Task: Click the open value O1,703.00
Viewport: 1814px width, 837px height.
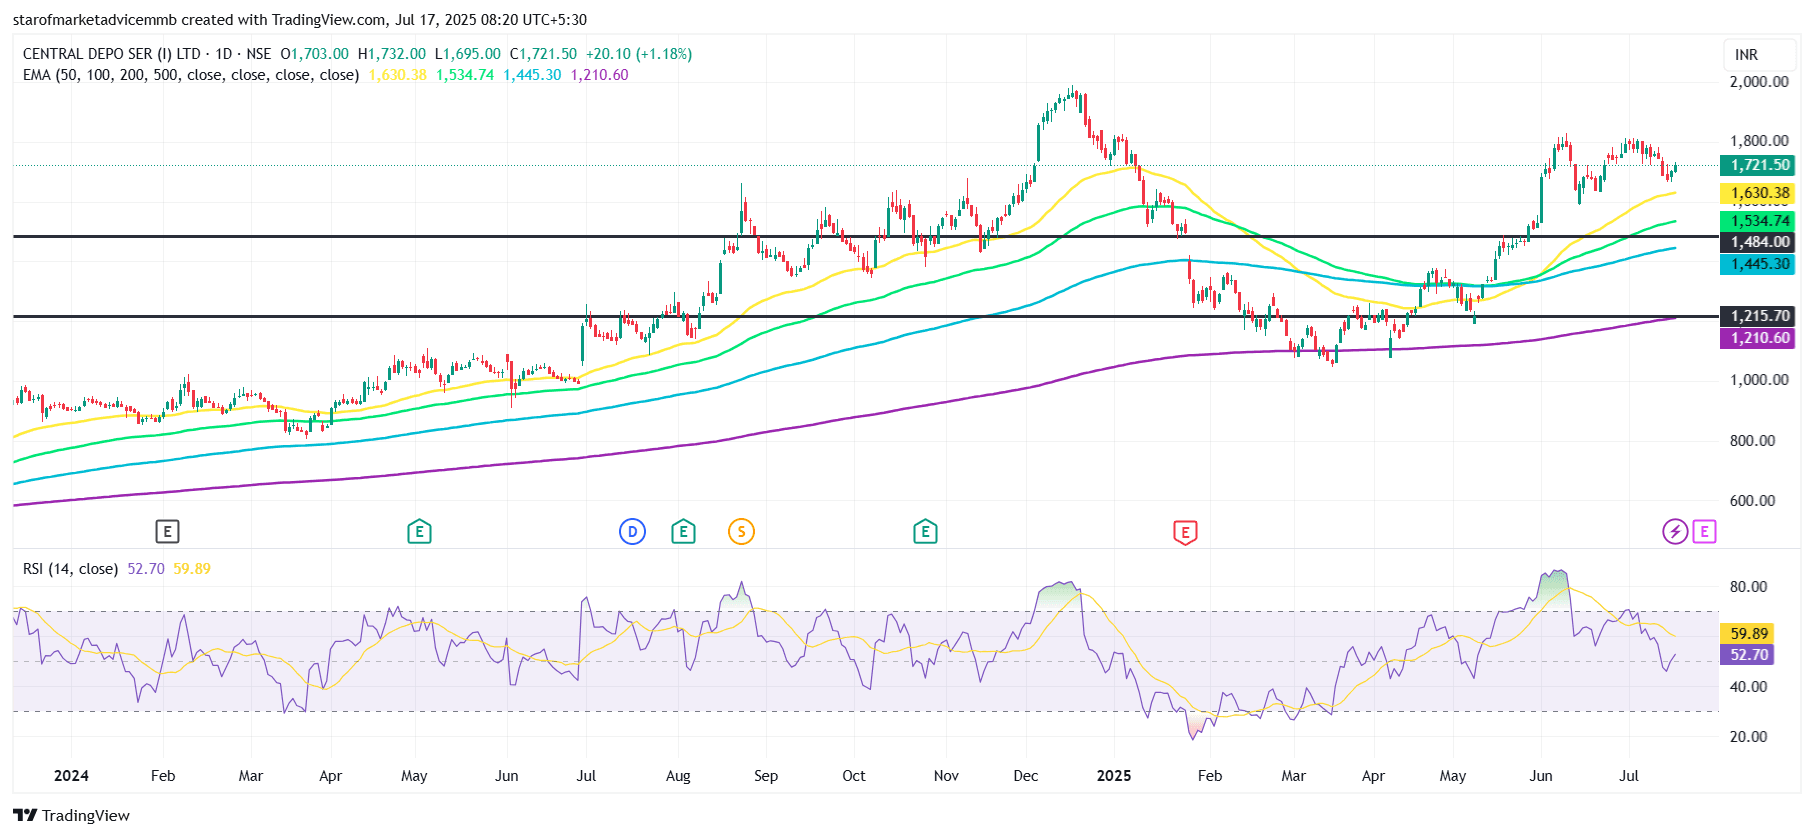Action: pos(314,54)
